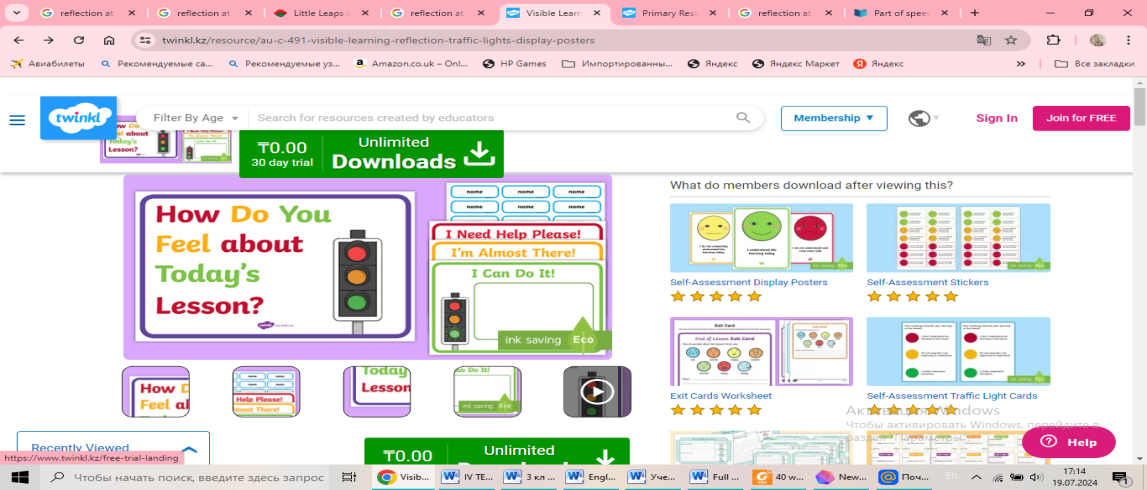Click the star rating under Self-Assessment Stickers
This screenshot has height=490, width=1147.
pyautogui.click(x=912, y=296)
